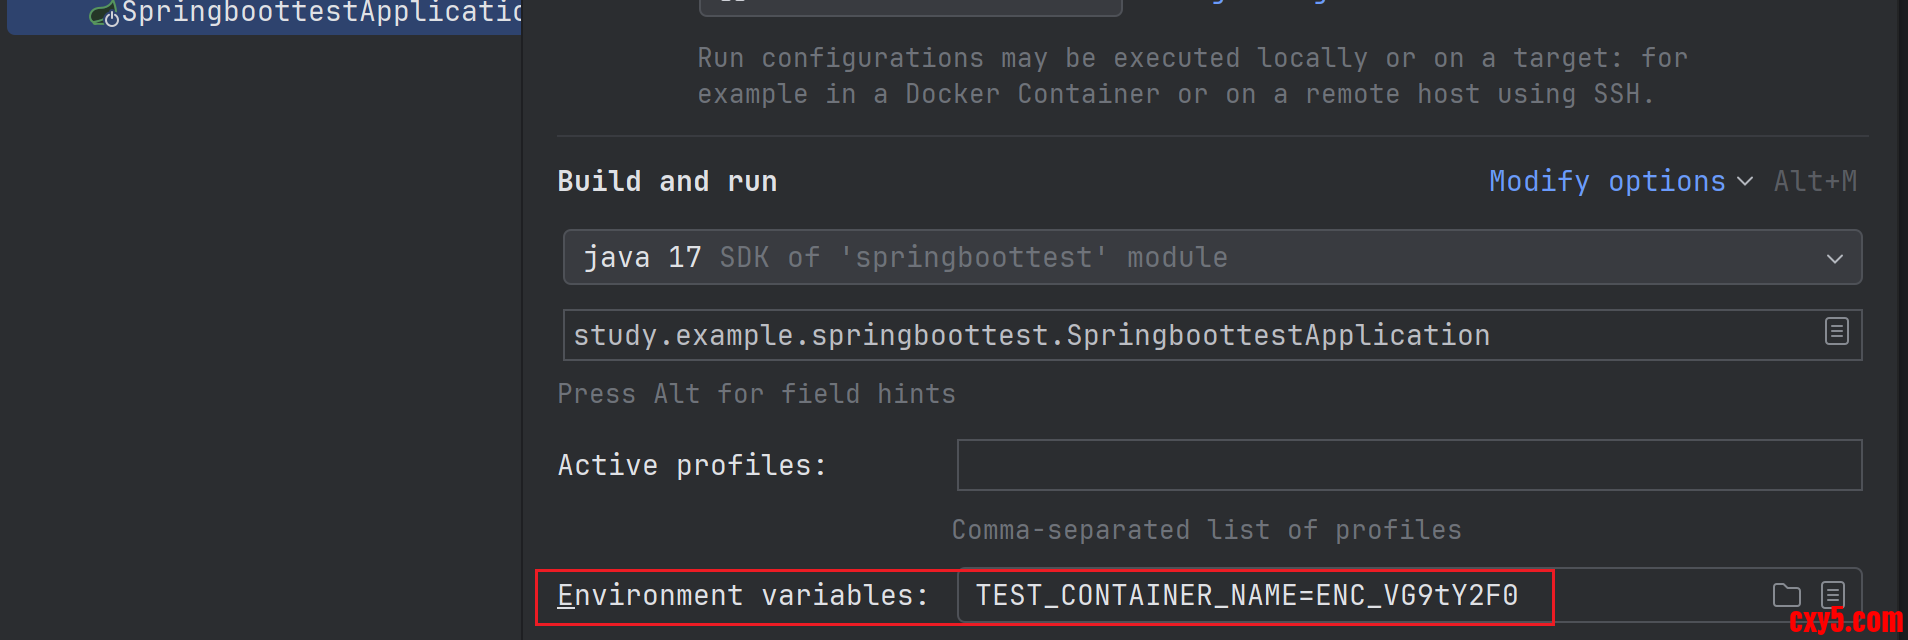Click the browse icon in main class field

[x=1836, y=331]
